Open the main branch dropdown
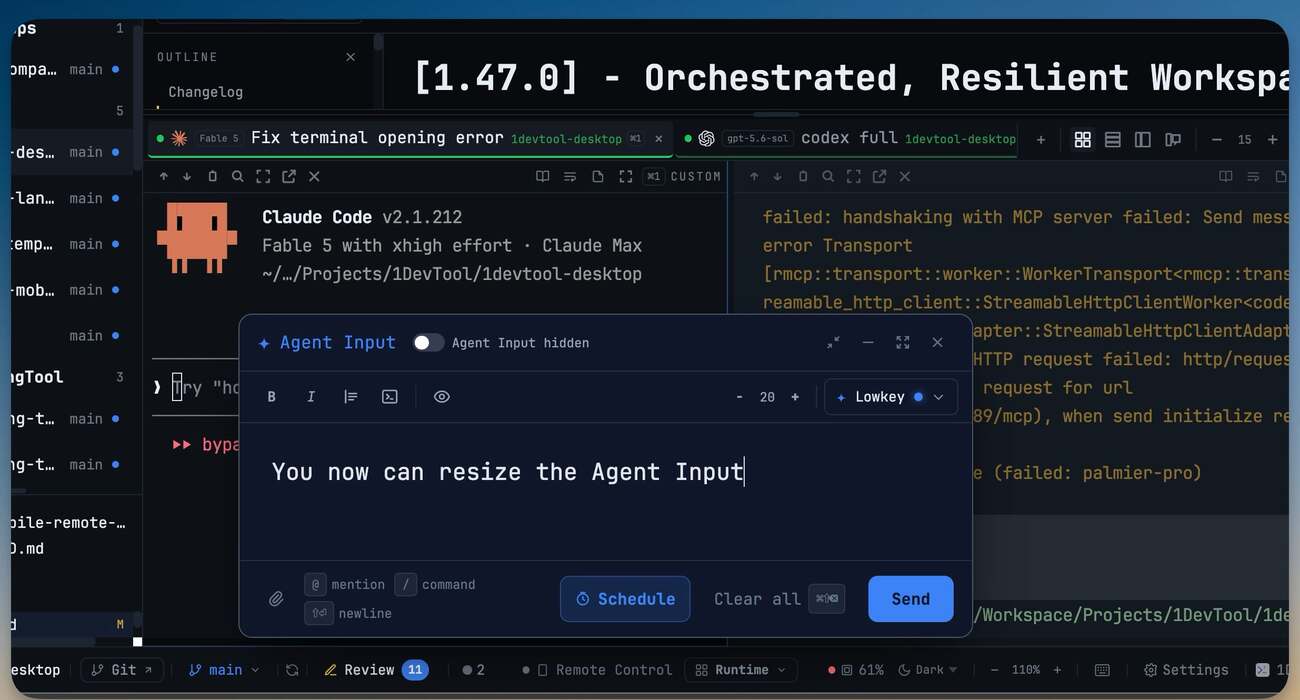Image resolution: width=1300 pixels, height=700 pixels. (x=224, y=670)
